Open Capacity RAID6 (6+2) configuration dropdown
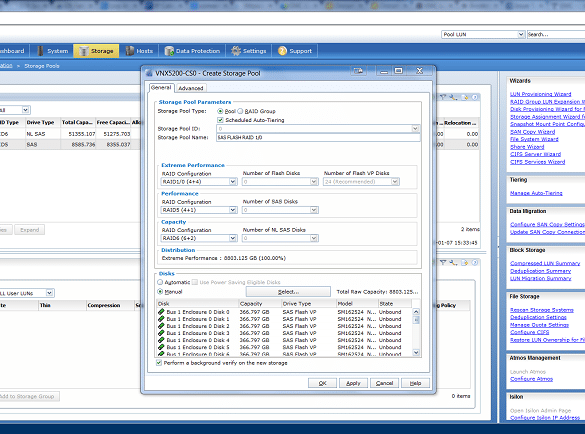The width and height of the screenshot is (585, 434). [x=232, y=238]
